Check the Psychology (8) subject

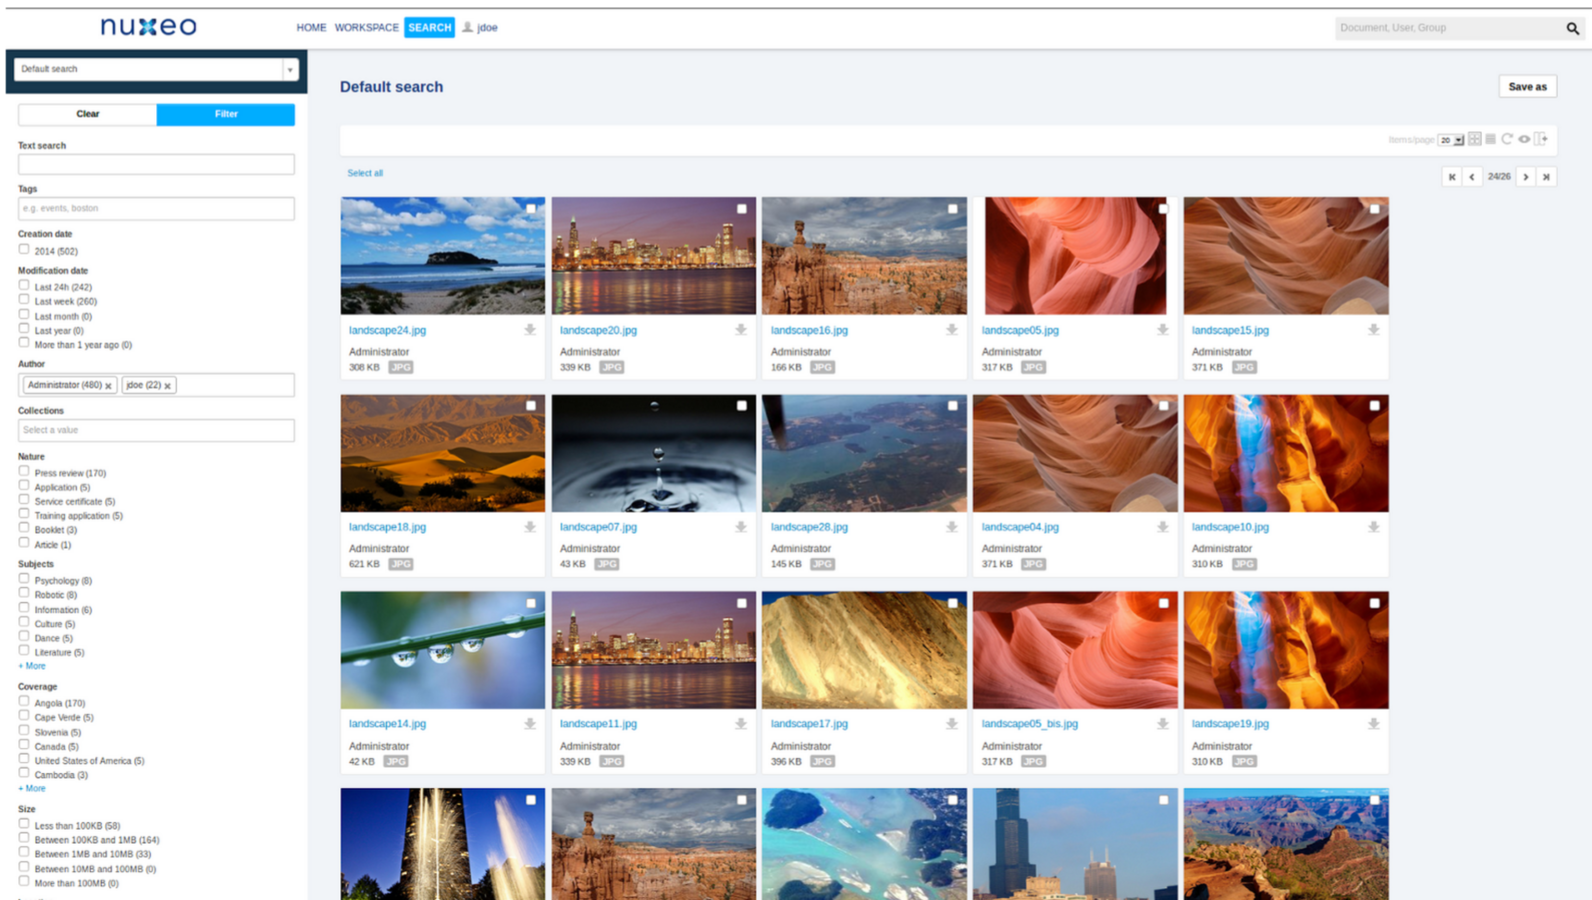coord(24,578)
